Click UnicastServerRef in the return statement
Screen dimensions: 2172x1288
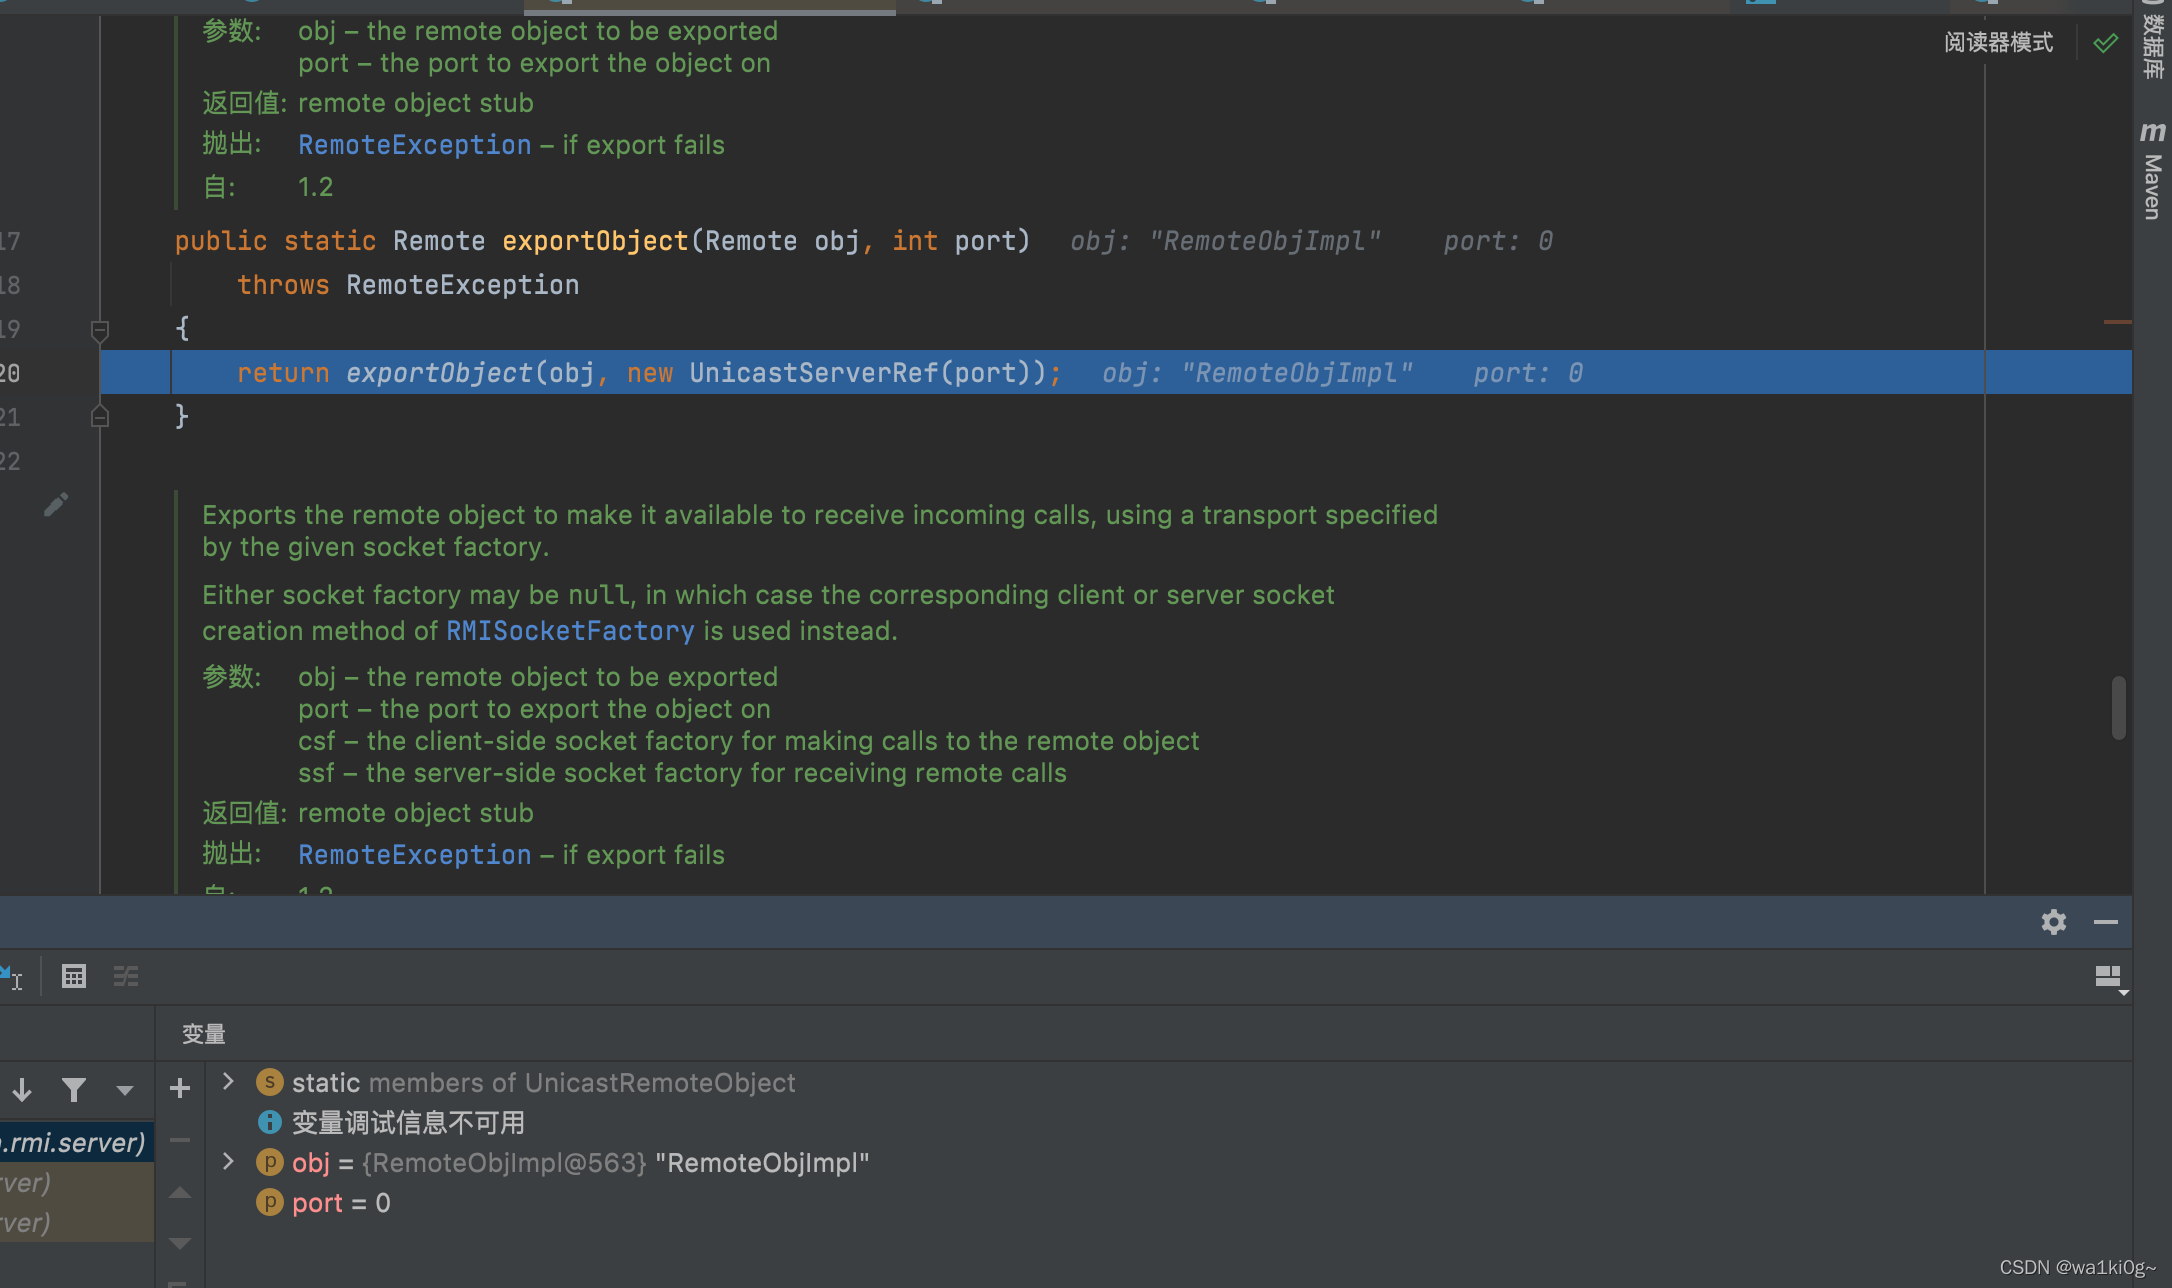(x=813, y=373)
